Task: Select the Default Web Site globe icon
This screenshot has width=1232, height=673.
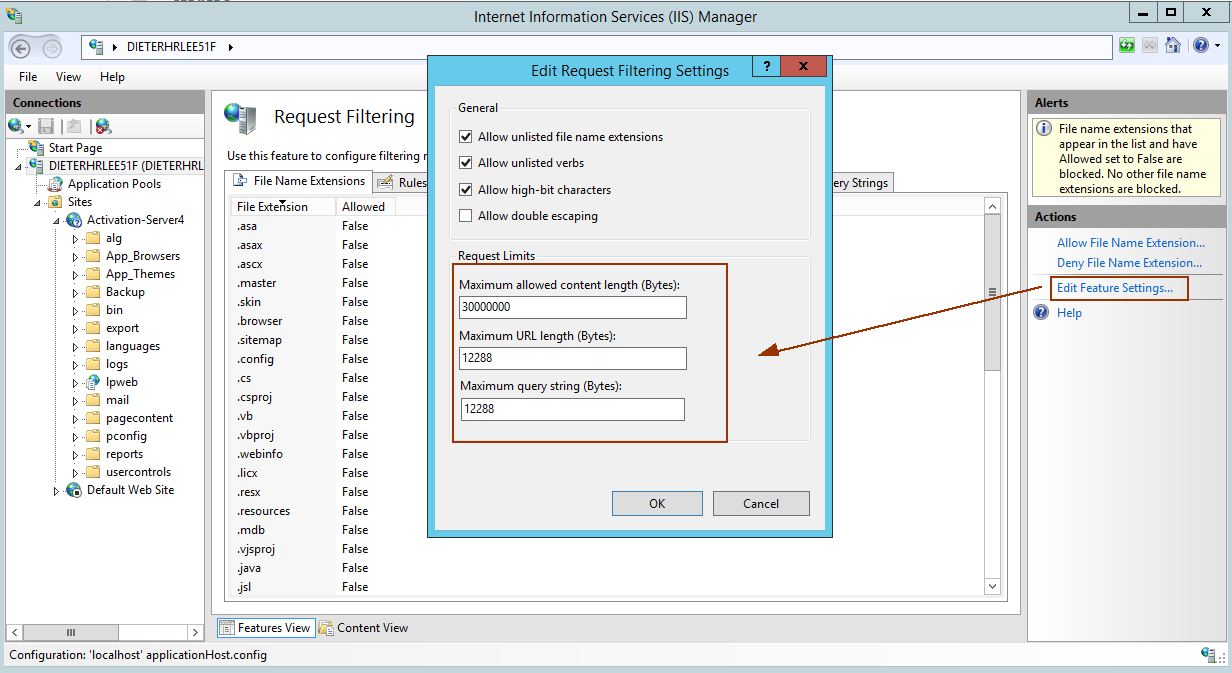Action: [74, 490]
